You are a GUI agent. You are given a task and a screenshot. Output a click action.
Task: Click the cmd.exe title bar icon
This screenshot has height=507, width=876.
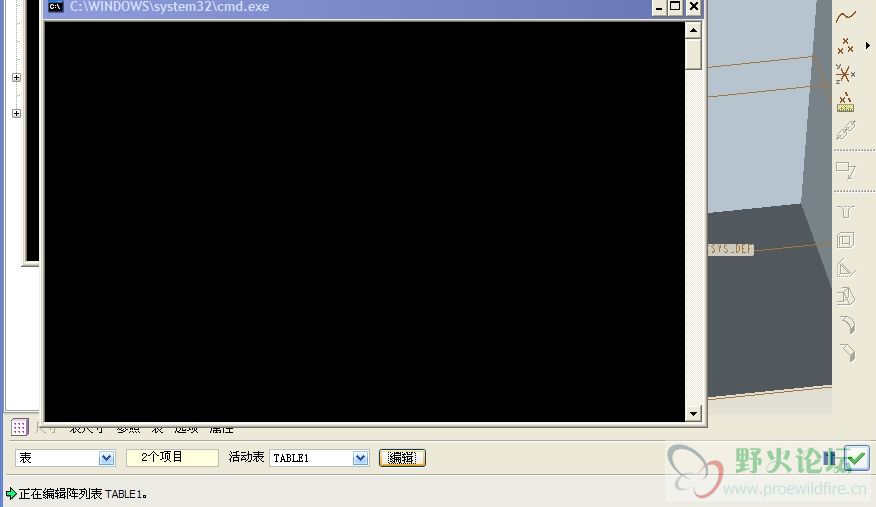pos(55,7)
